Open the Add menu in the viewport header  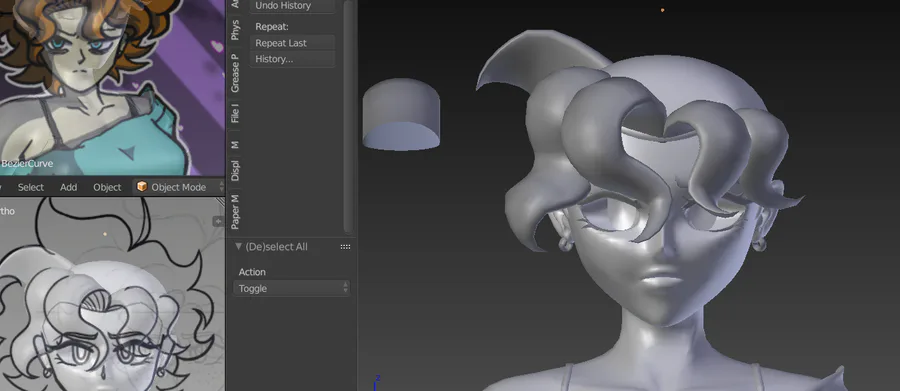click(x=69, y=187)
